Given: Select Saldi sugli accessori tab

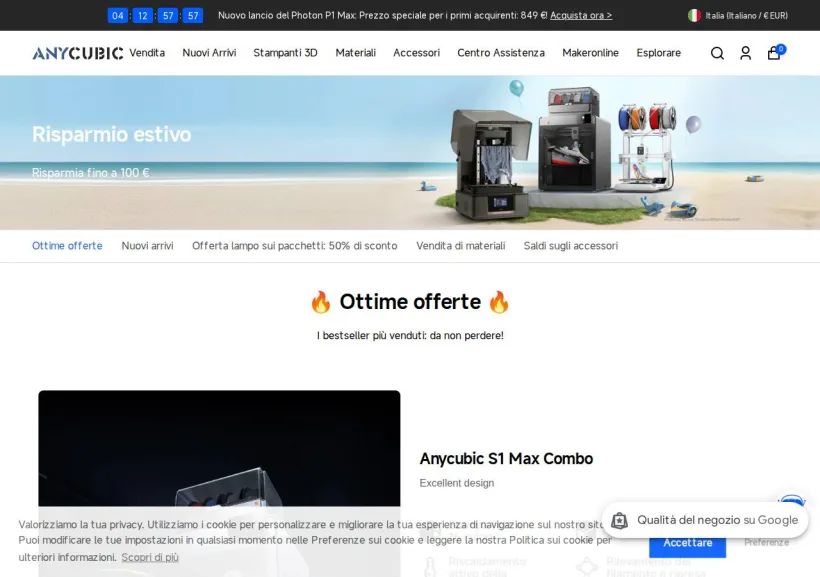Looking at the screenshot, I should click(x=571, y=246).
